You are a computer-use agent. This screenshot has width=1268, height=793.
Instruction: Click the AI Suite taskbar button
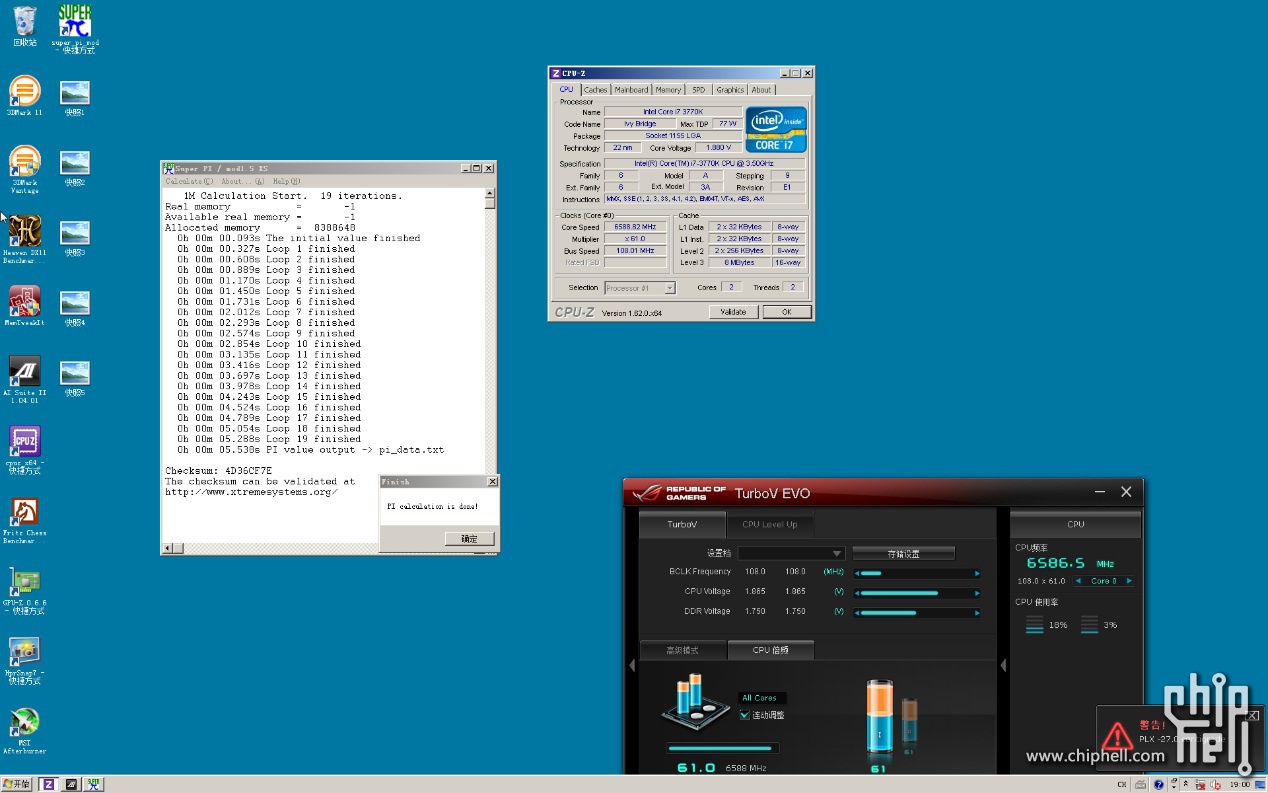[71, 785]
